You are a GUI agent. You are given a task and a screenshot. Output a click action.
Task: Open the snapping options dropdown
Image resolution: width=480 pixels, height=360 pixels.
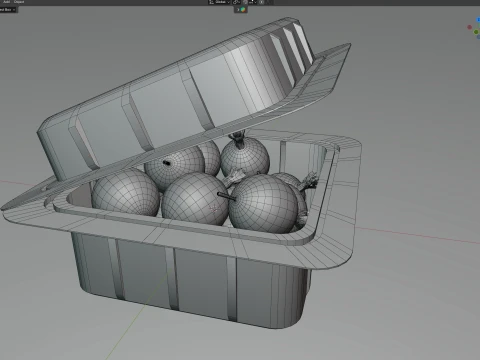pos(252,2)
